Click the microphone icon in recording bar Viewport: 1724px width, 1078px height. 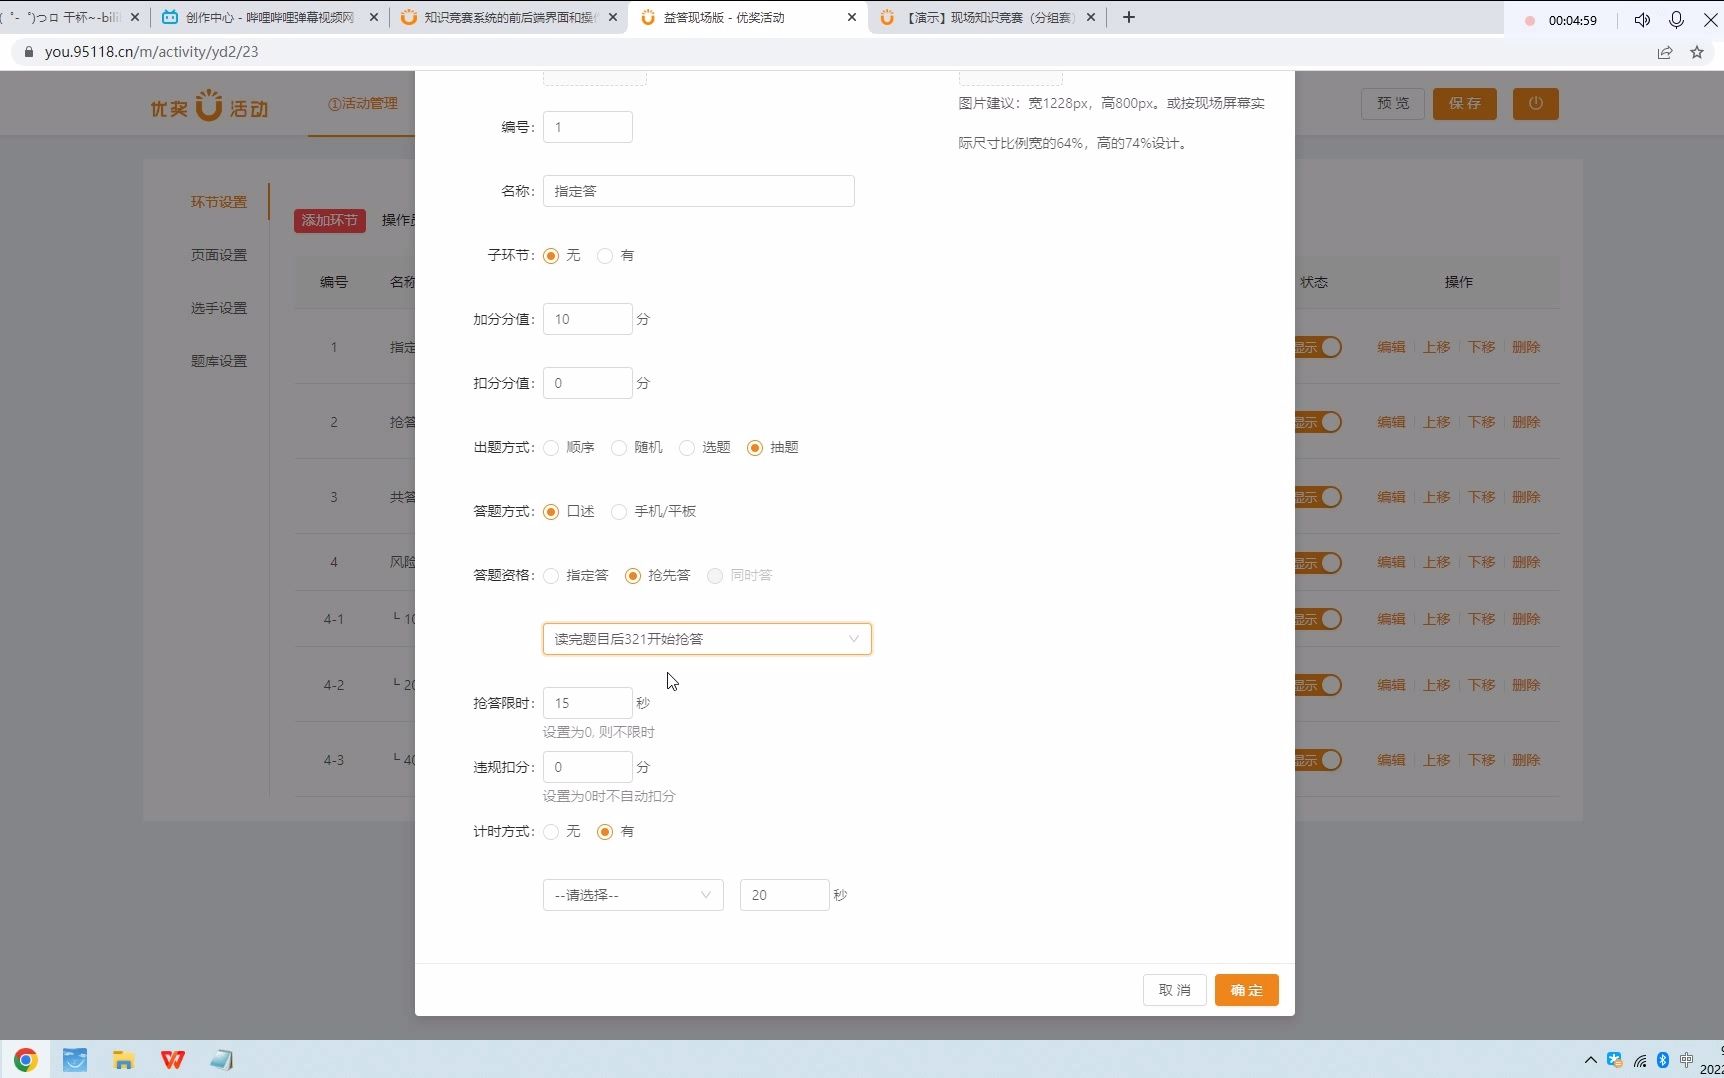coord(1677,20)
